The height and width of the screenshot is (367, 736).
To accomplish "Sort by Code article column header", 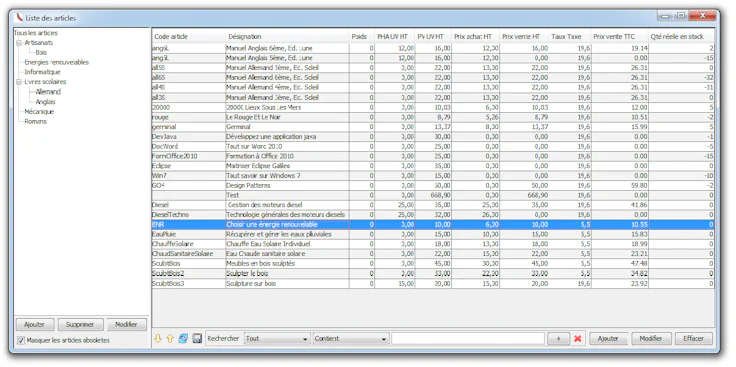I will [189, 37].
